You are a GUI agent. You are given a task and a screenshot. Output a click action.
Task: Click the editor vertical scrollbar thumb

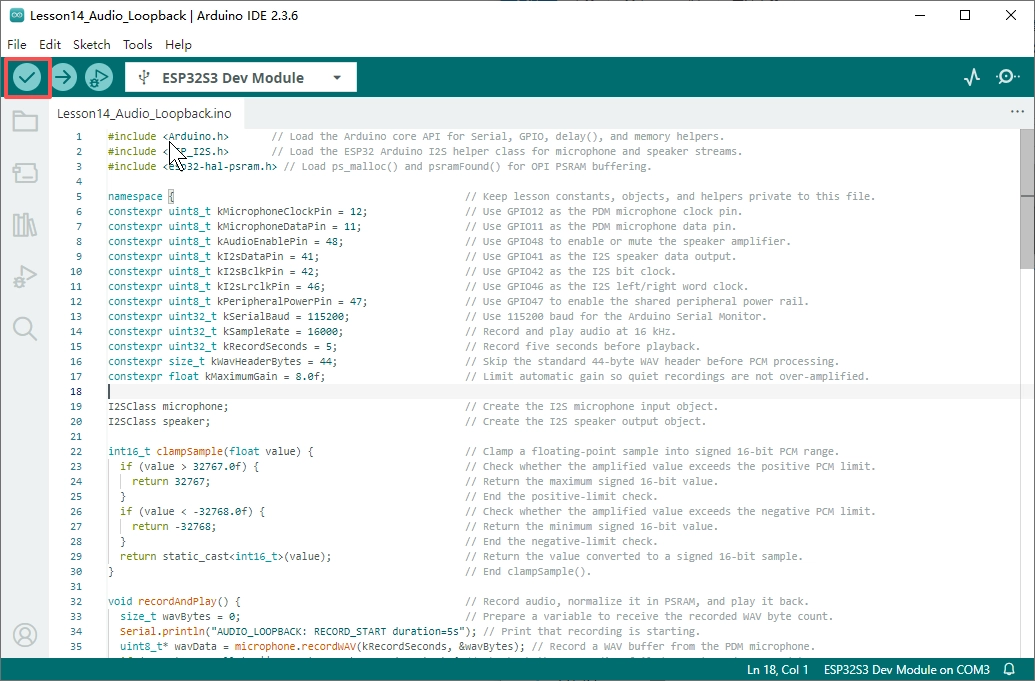click(x=1027, y=199)
